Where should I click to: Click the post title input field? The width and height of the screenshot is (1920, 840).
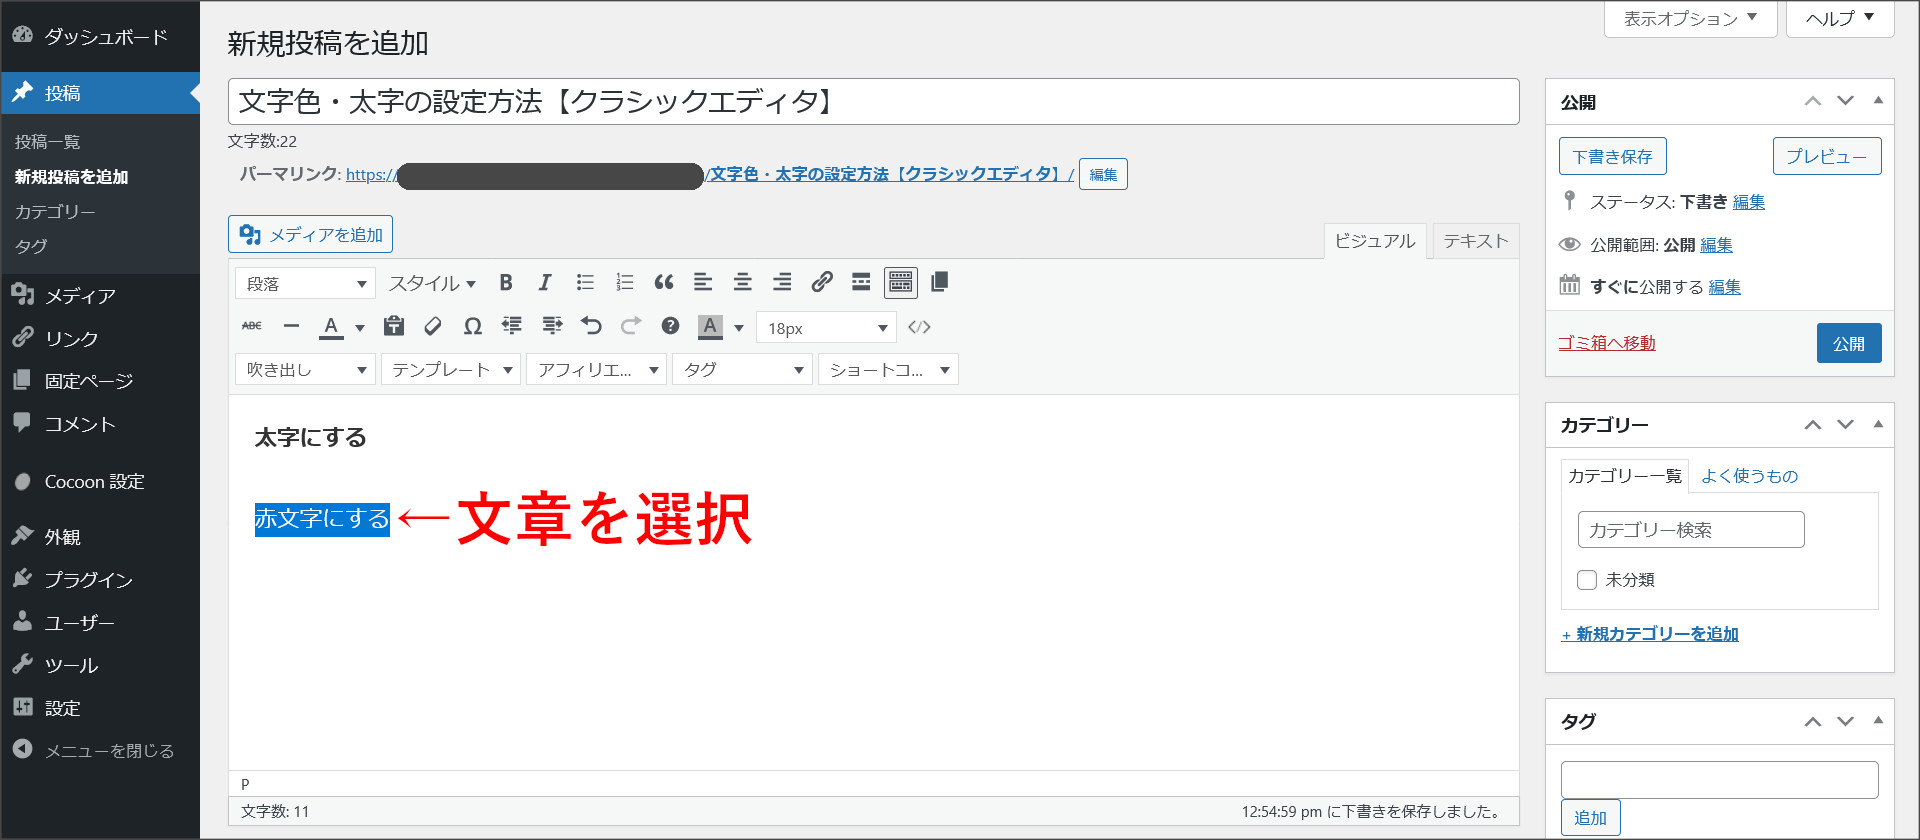[x=873, y=102]
